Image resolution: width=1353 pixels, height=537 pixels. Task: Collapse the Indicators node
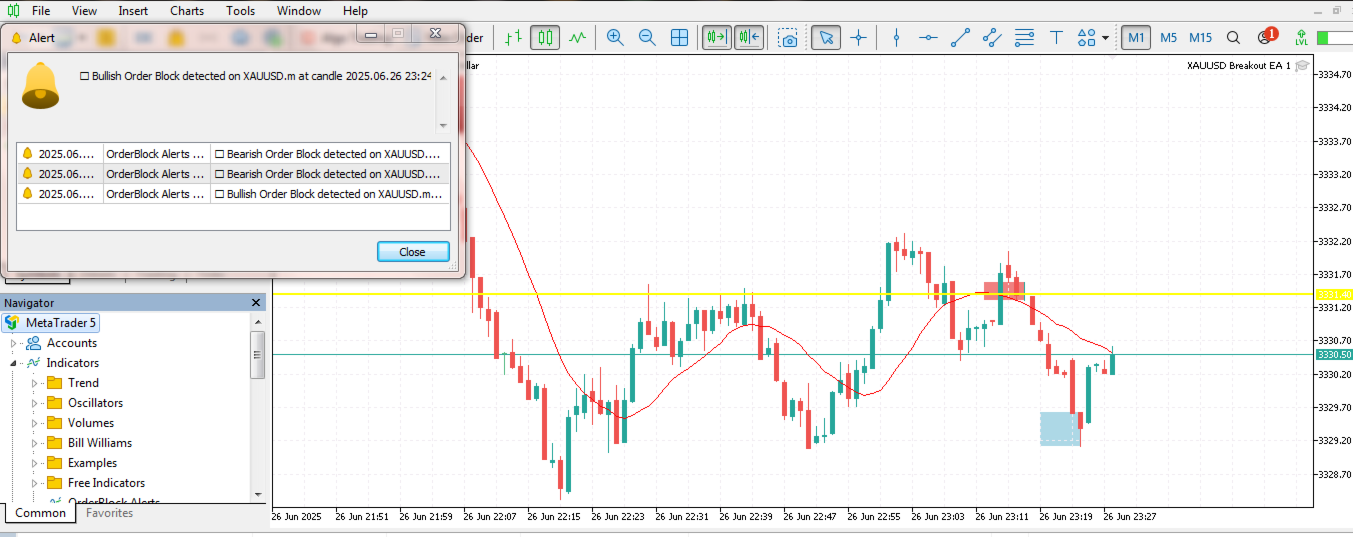[x=14, y=363]
